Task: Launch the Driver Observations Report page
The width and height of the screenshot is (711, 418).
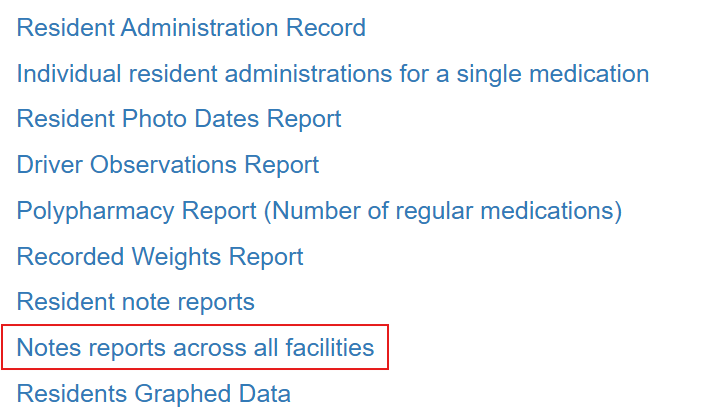Action: (x=168, y=165)
